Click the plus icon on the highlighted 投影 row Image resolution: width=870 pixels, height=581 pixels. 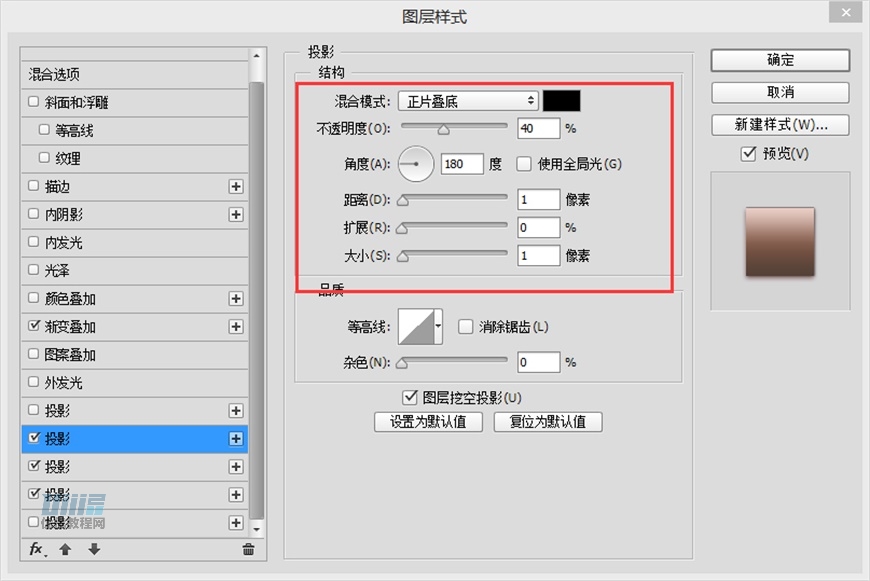coord(236,438)
